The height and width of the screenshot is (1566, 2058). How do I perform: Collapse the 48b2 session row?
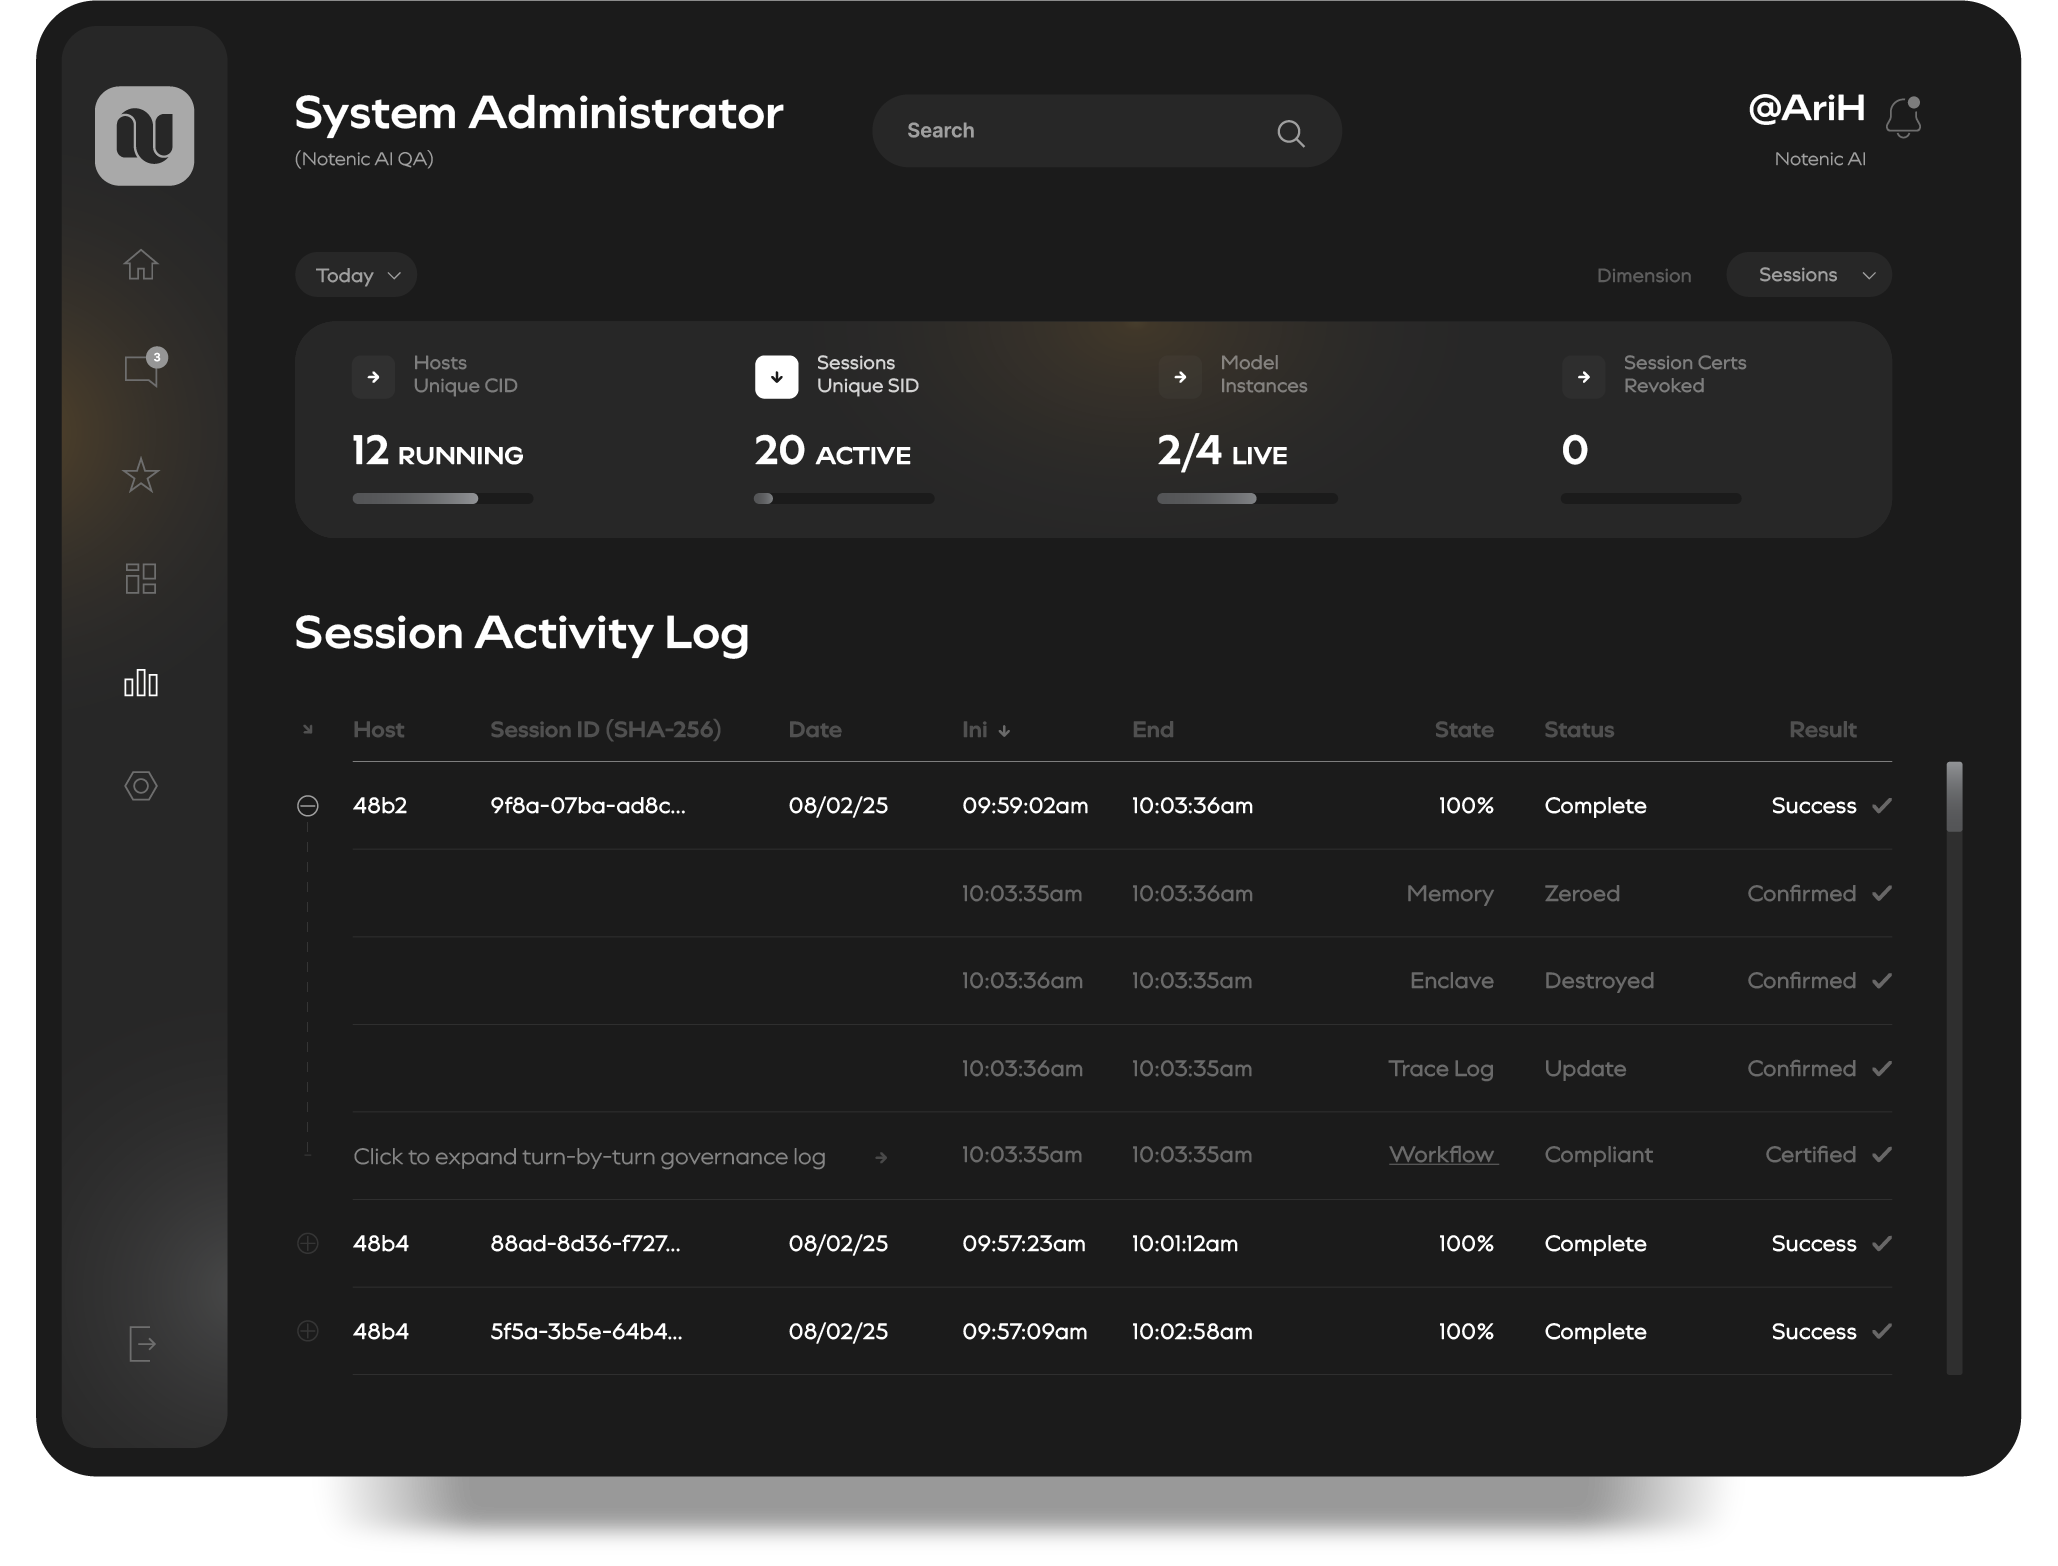point(308,806)
